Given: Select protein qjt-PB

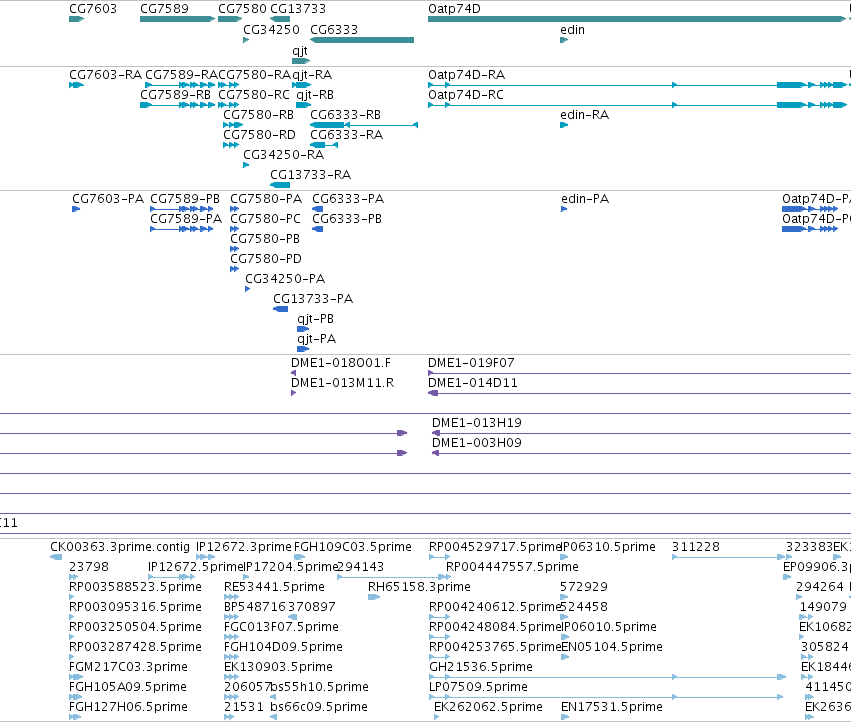Looking at the screenshot, I should tap(315, 319).
